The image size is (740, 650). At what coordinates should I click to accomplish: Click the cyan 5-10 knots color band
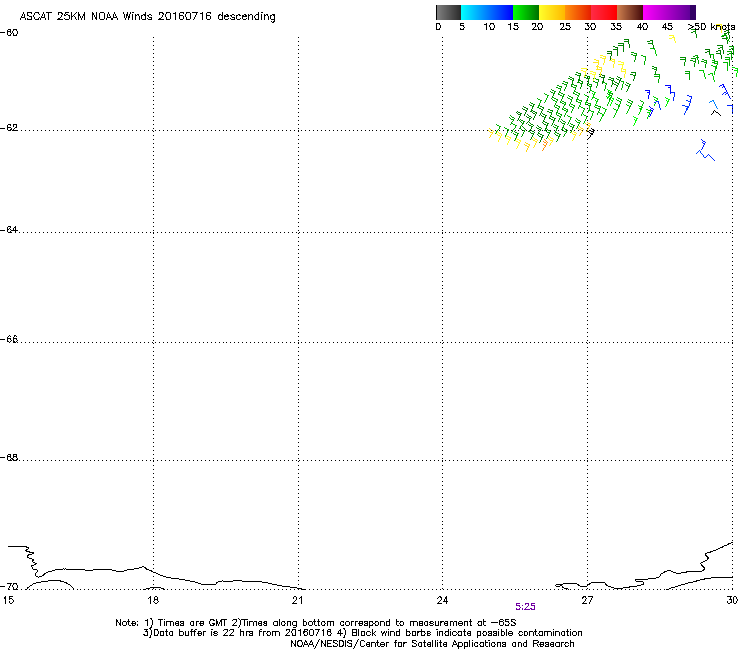(474, 12)
